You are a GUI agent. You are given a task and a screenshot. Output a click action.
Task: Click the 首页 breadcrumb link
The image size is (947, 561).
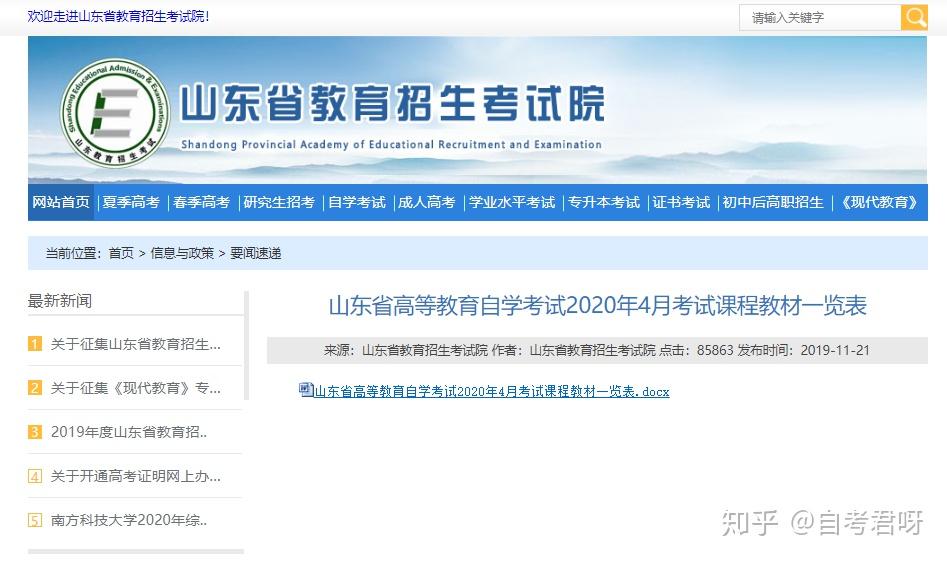(121, 253)
